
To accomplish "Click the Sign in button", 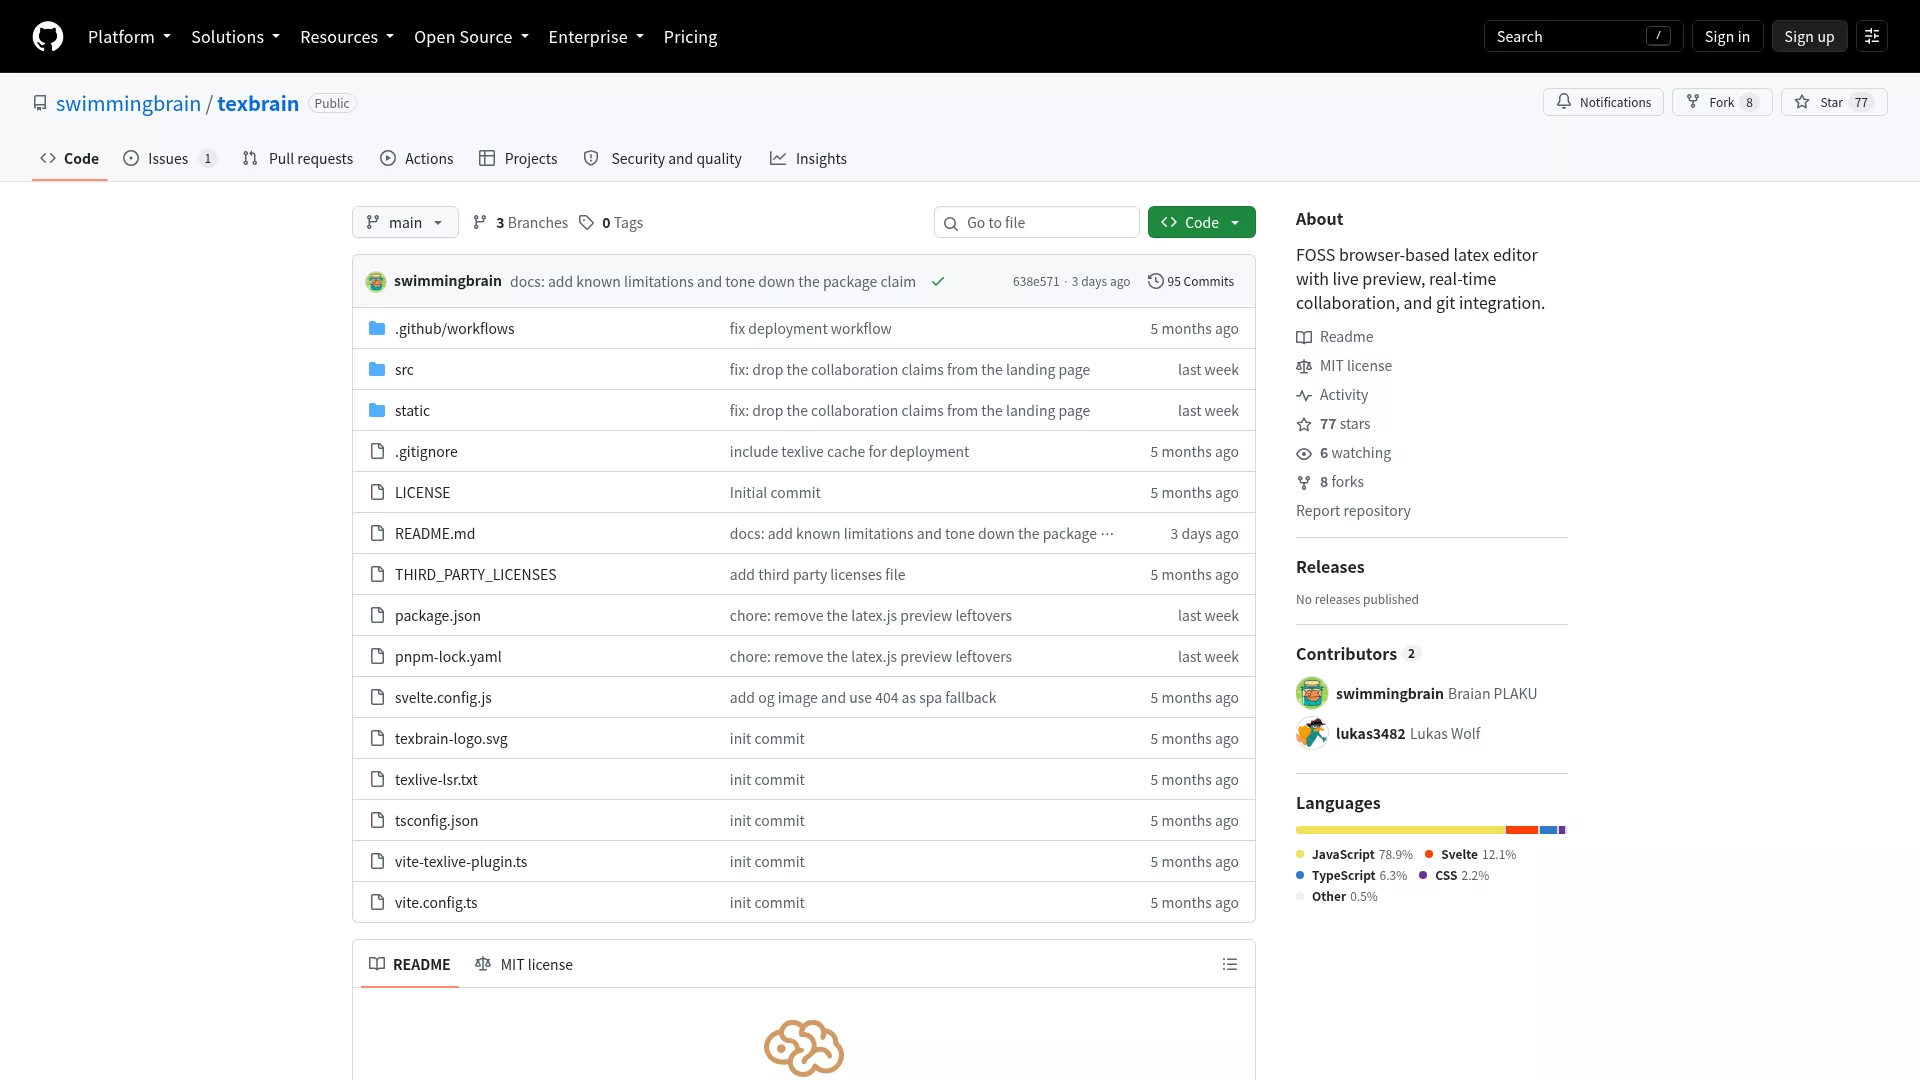I will (1727, 37).
